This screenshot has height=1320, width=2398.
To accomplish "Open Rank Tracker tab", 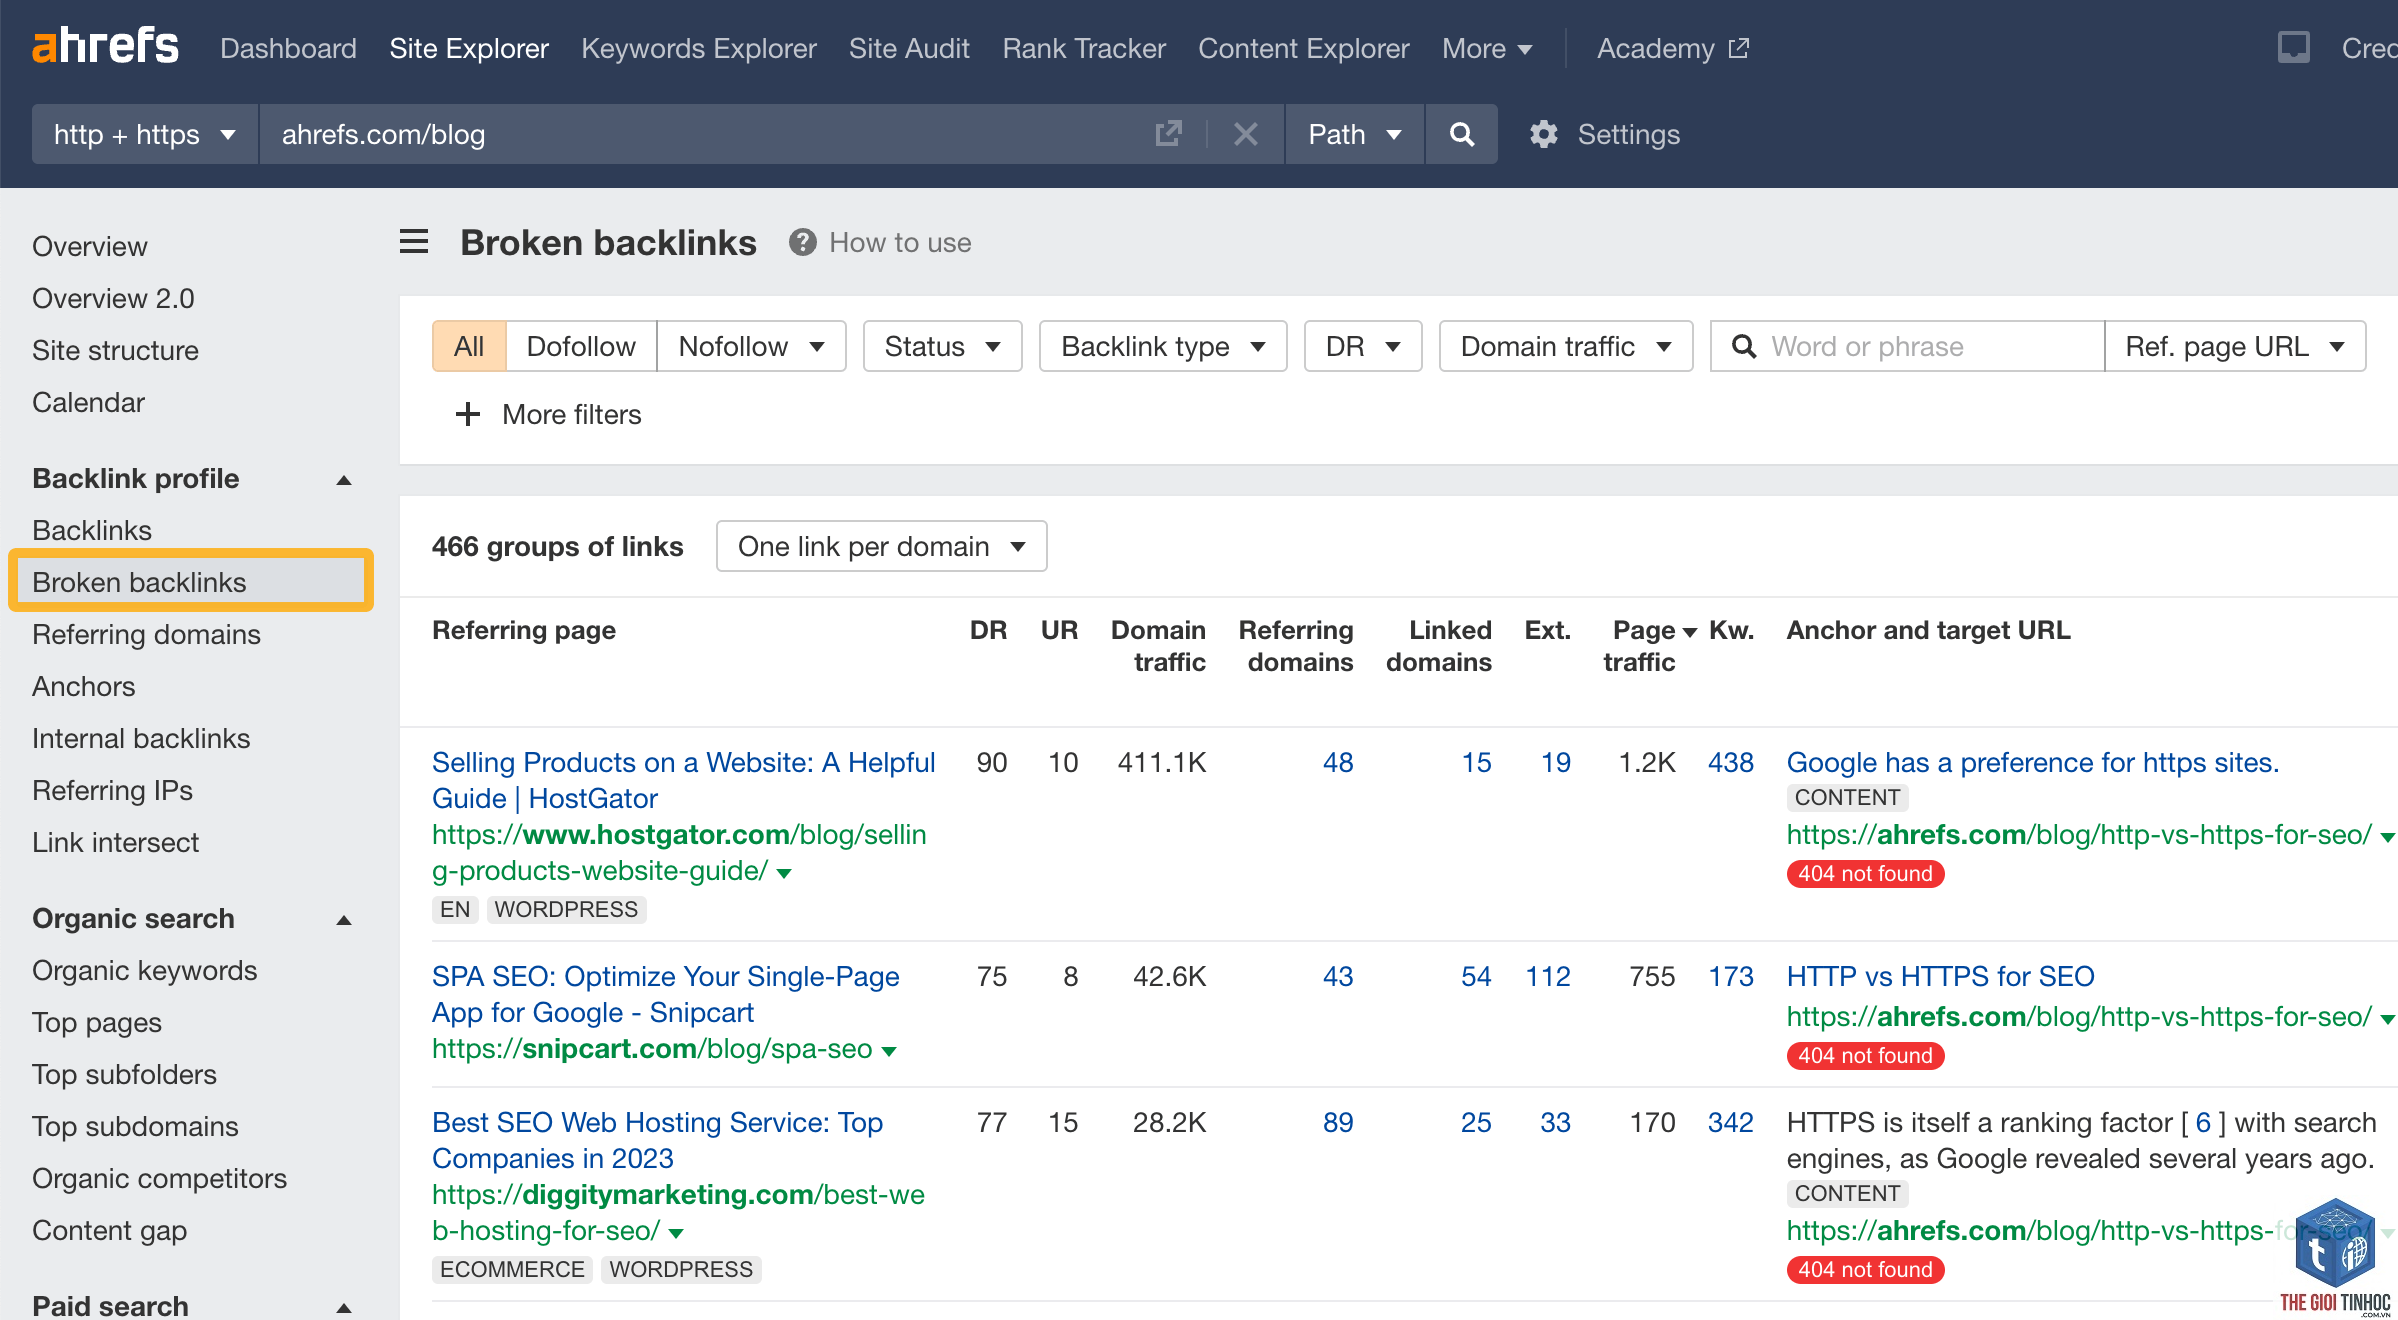I will tap(1084, 48).
